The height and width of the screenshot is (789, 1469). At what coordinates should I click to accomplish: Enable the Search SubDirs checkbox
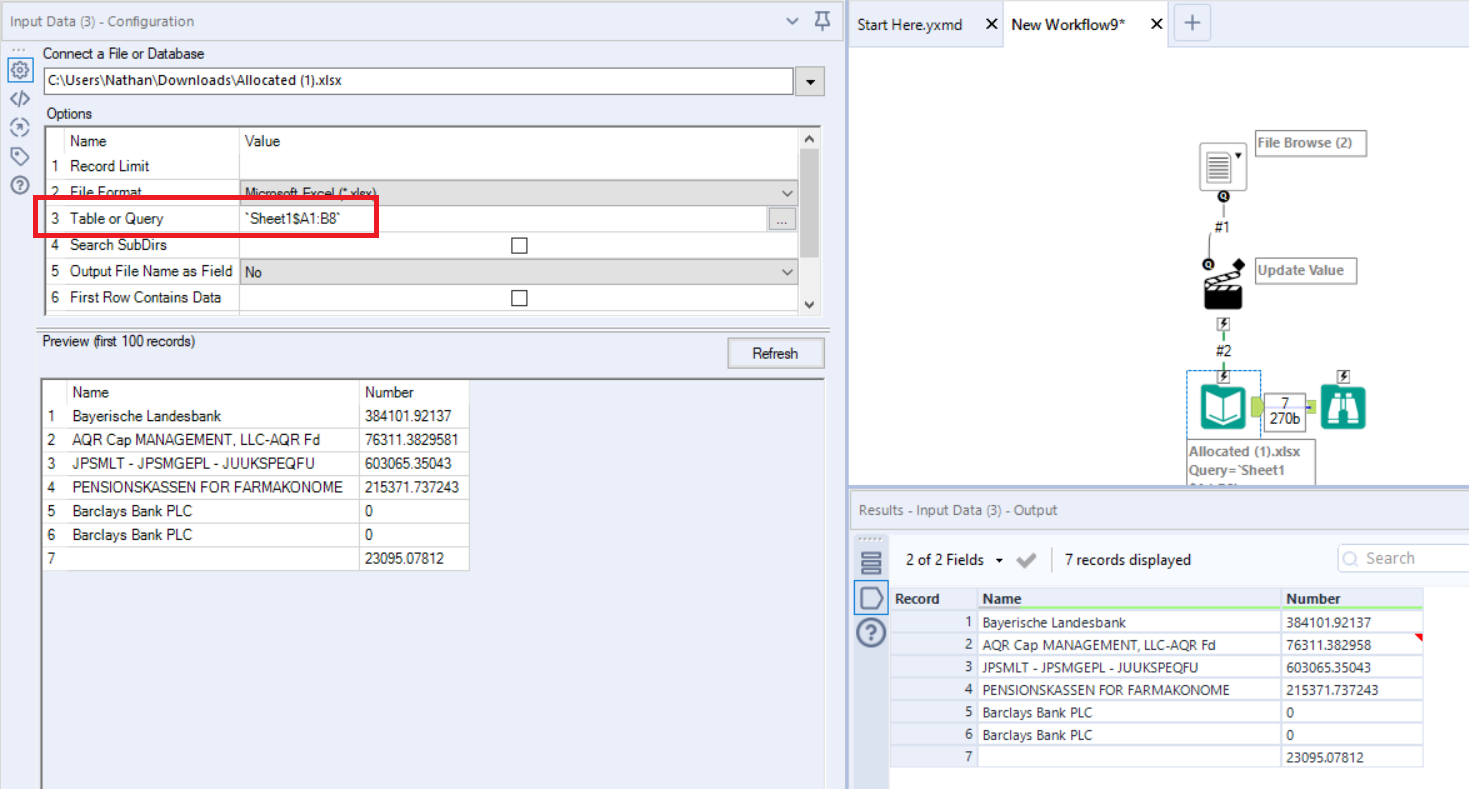click(517, 244)
